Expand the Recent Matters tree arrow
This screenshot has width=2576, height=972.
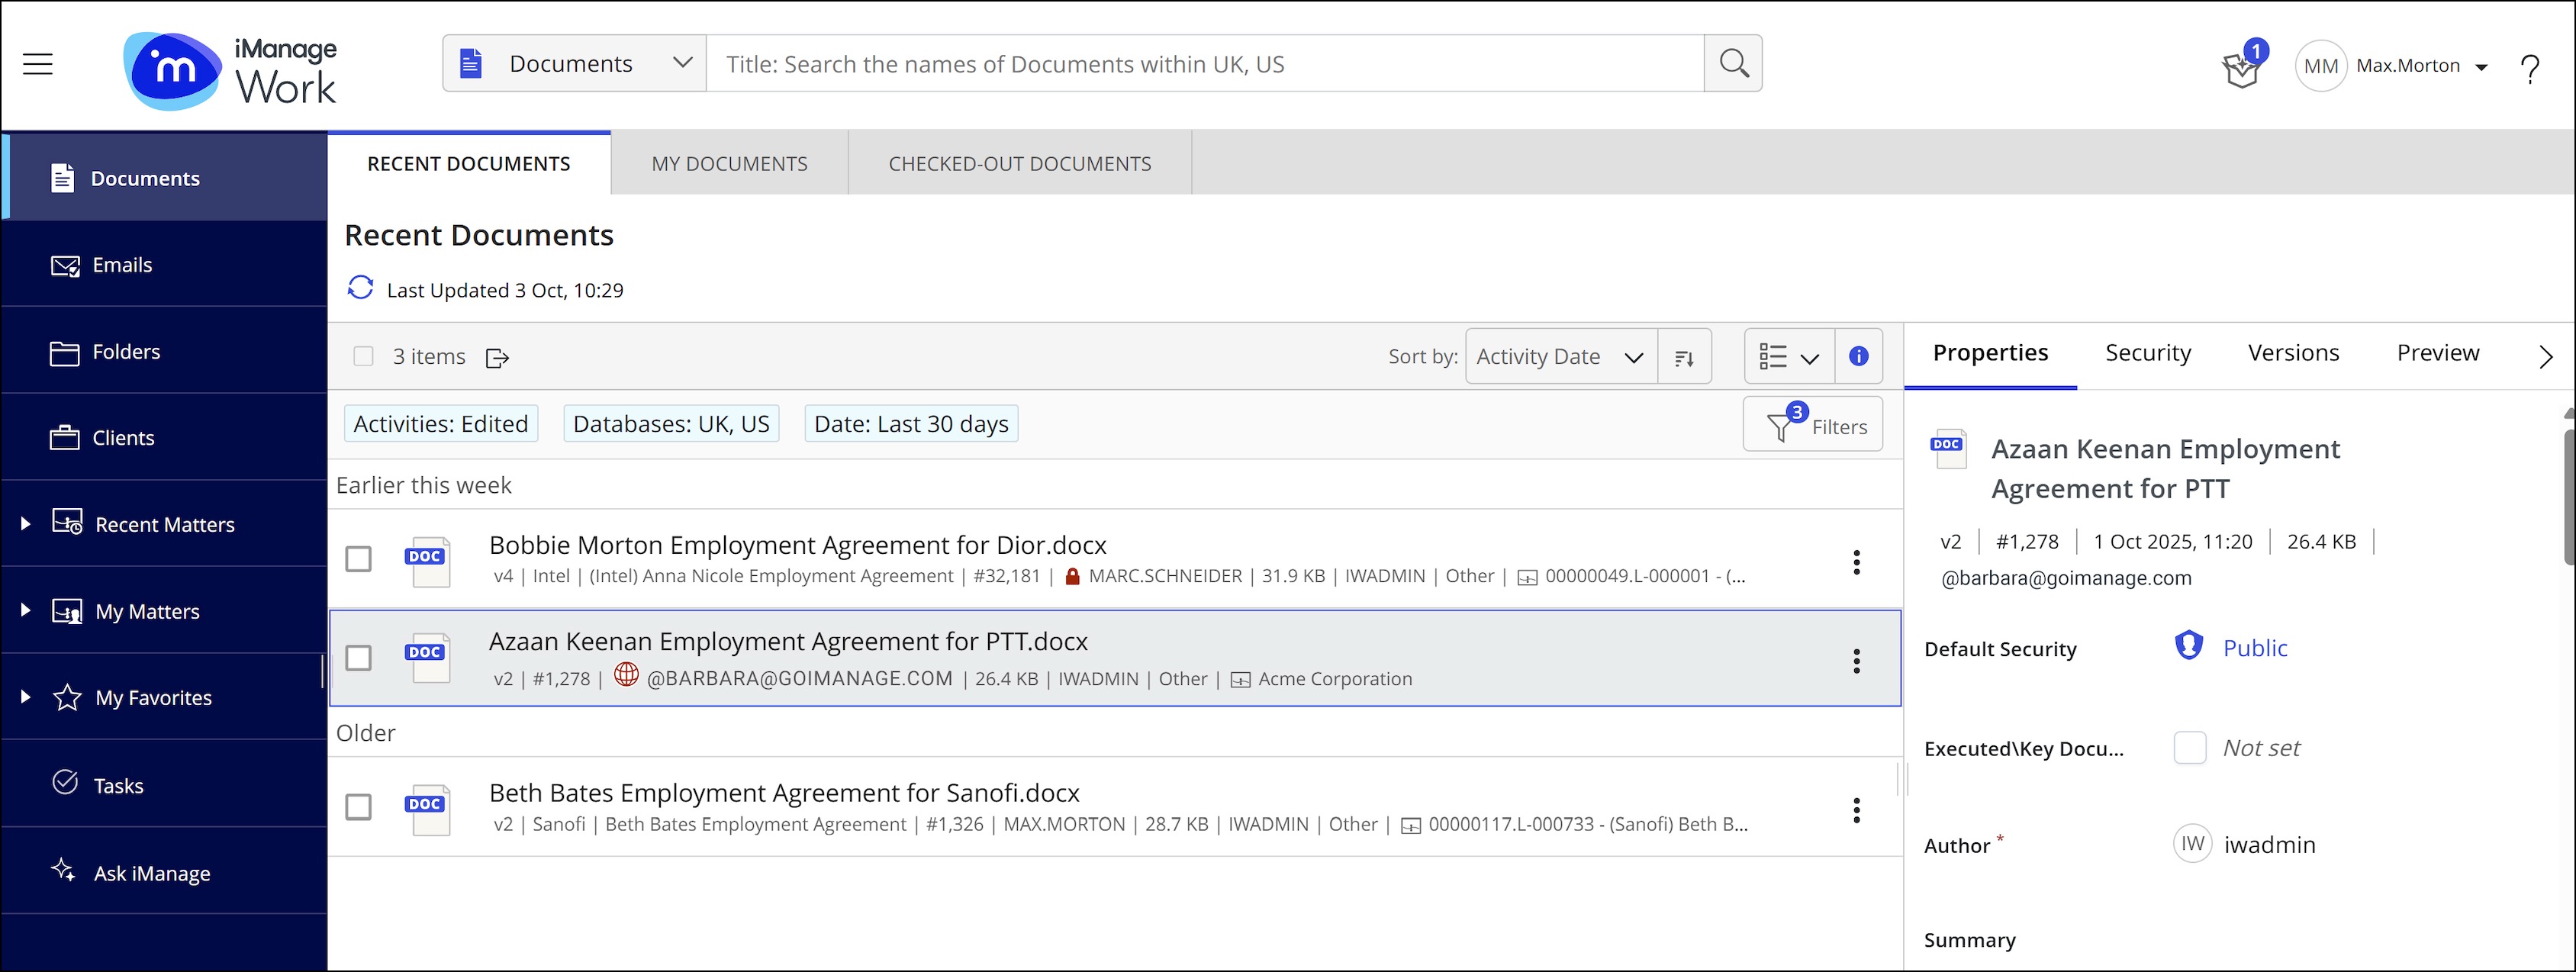tap(26, 523)
